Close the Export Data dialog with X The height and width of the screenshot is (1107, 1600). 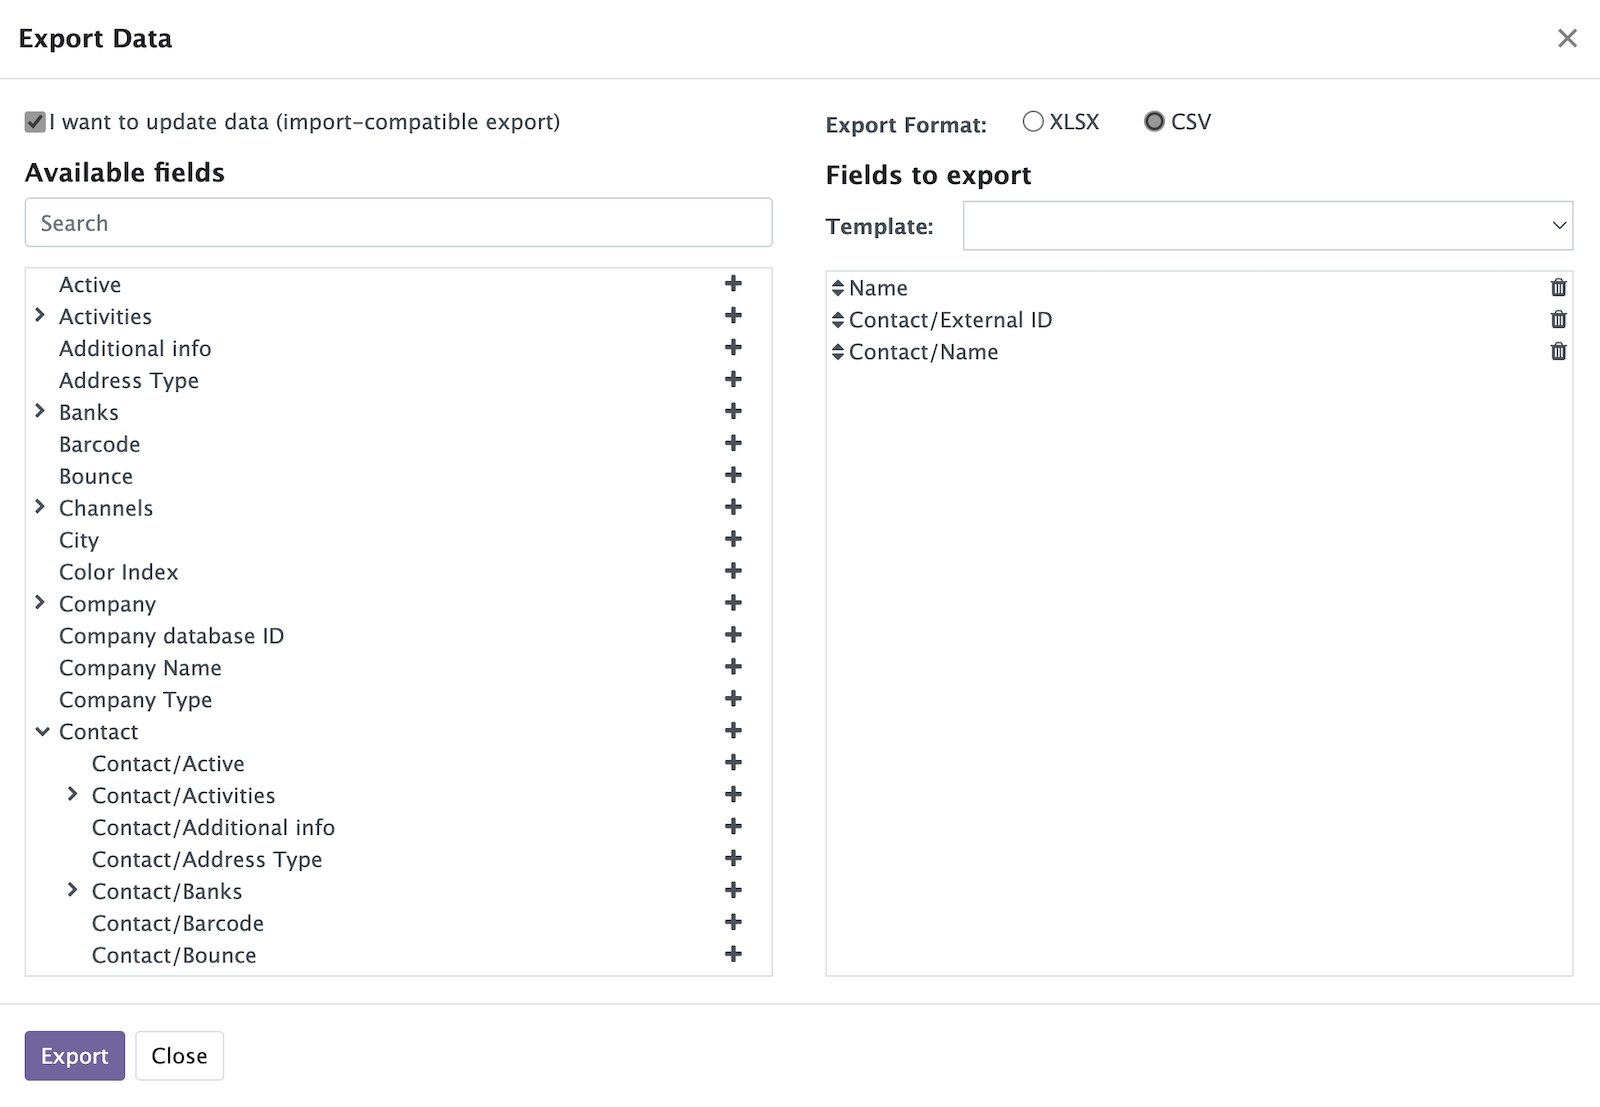click(x=1567, y=38)
